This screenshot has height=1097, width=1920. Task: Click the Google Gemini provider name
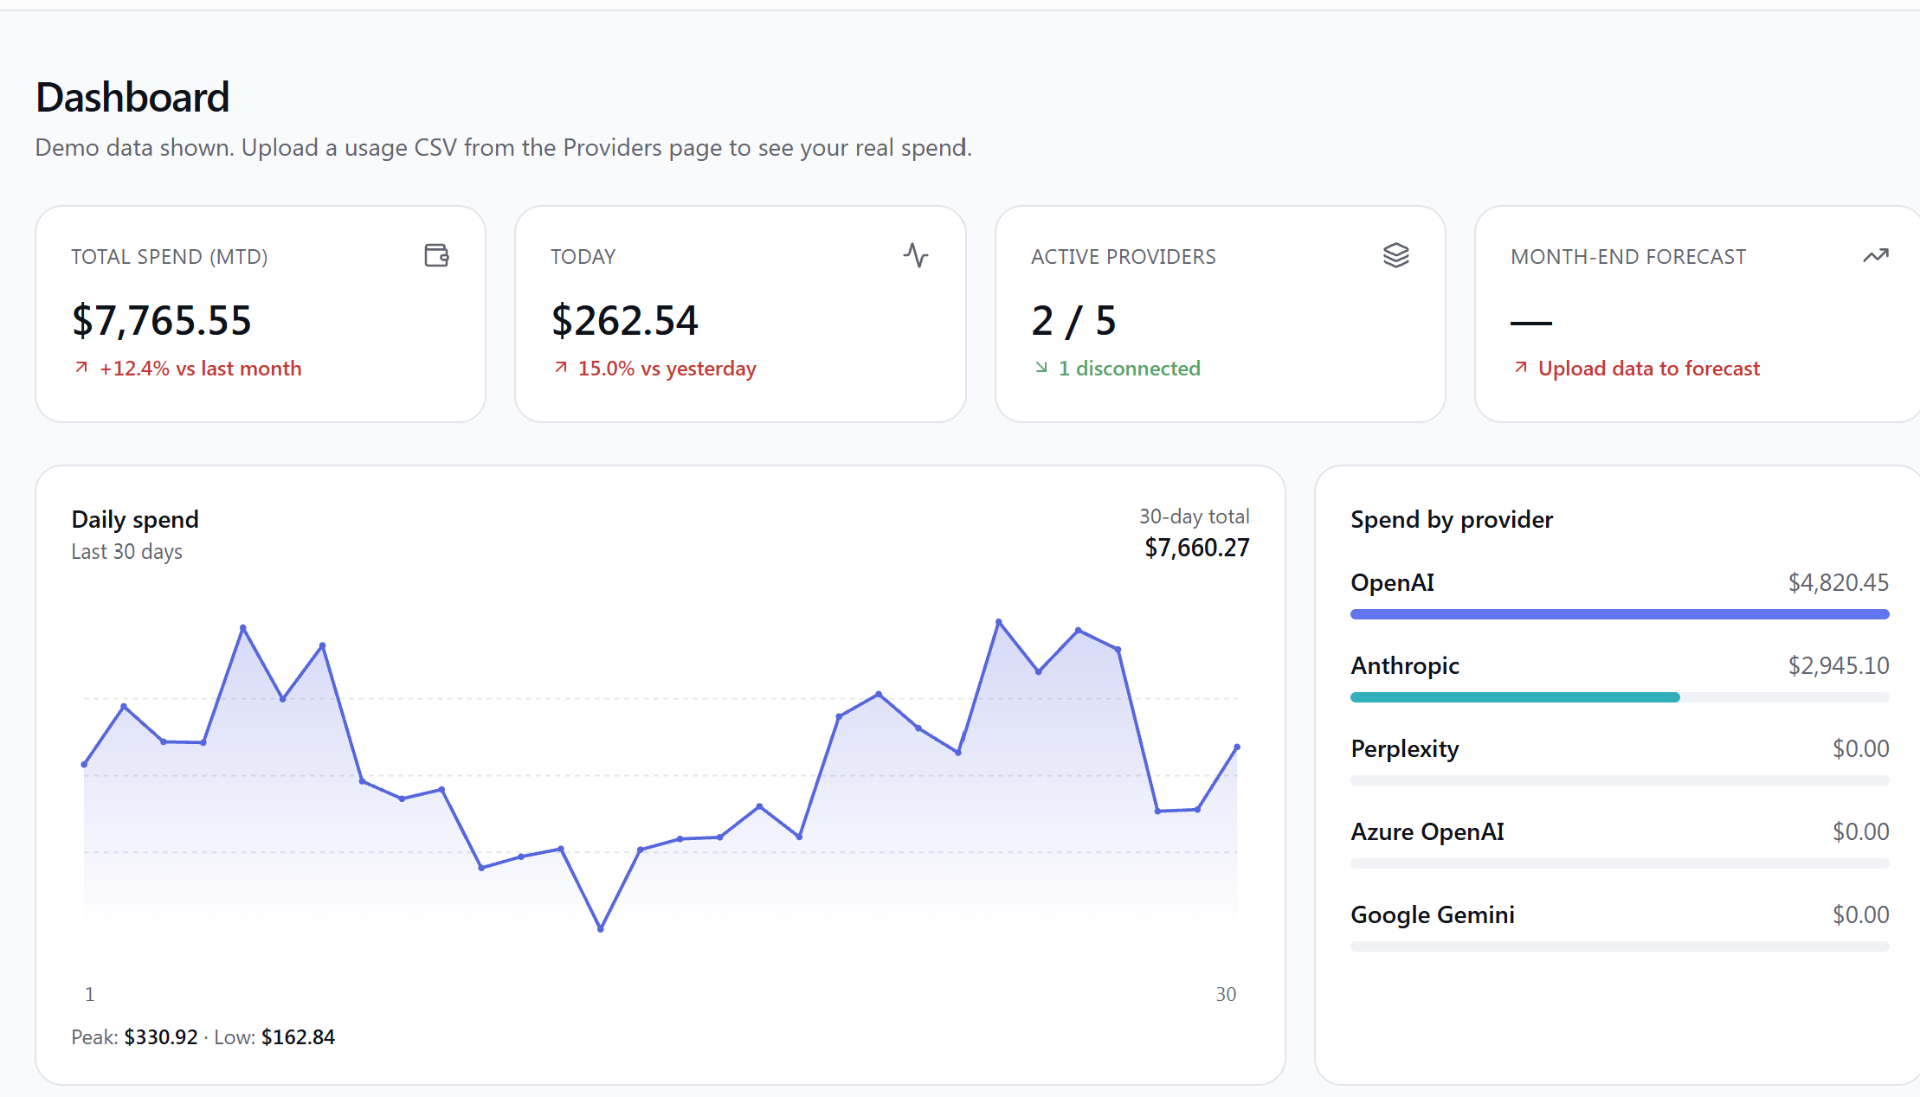[x=1432, y=914]
